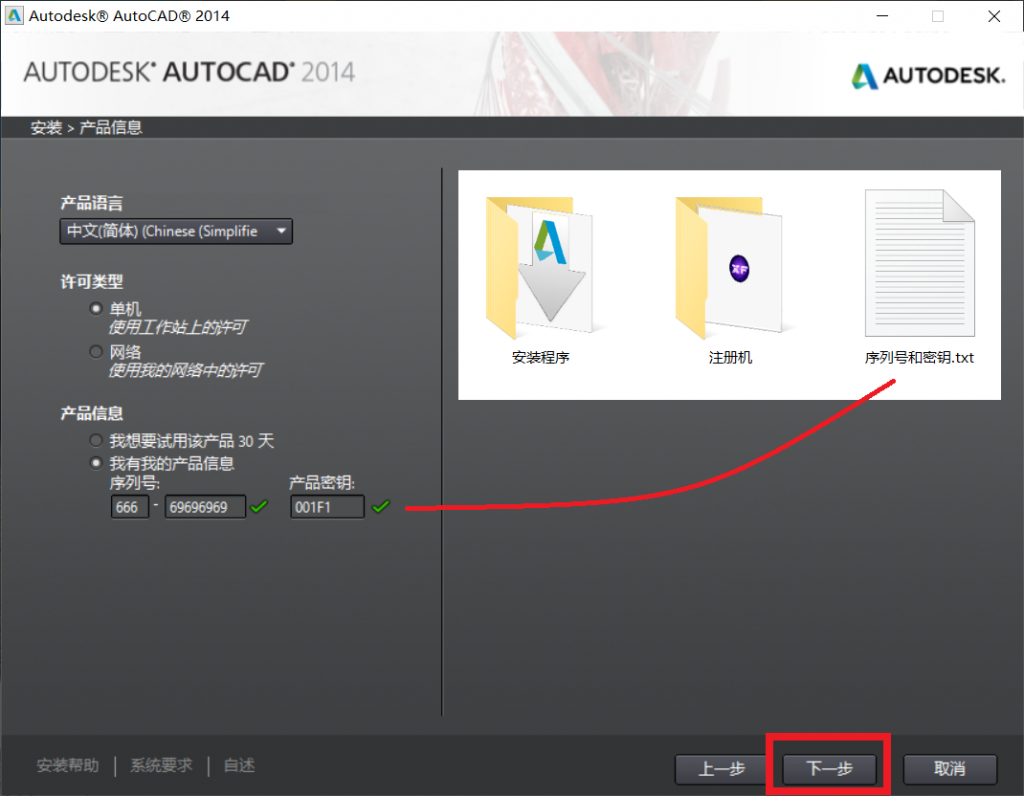The height and width of the screenshot is (796, 1024).
Task: Choose the 30-day trial radio option
Action: (x=96, y=440)
